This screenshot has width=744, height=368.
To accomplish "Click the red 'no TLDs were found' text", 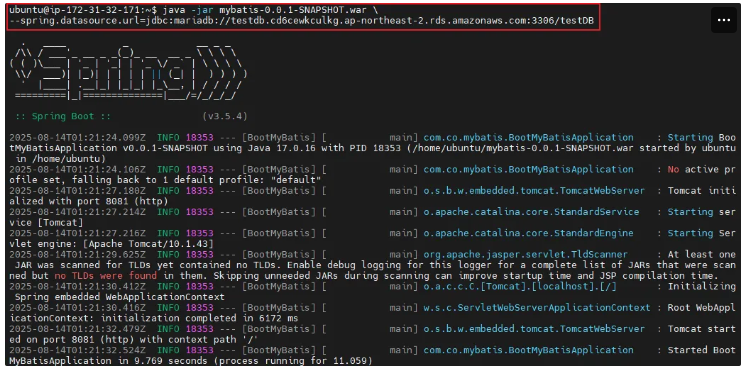I will [x=105, y=276].
